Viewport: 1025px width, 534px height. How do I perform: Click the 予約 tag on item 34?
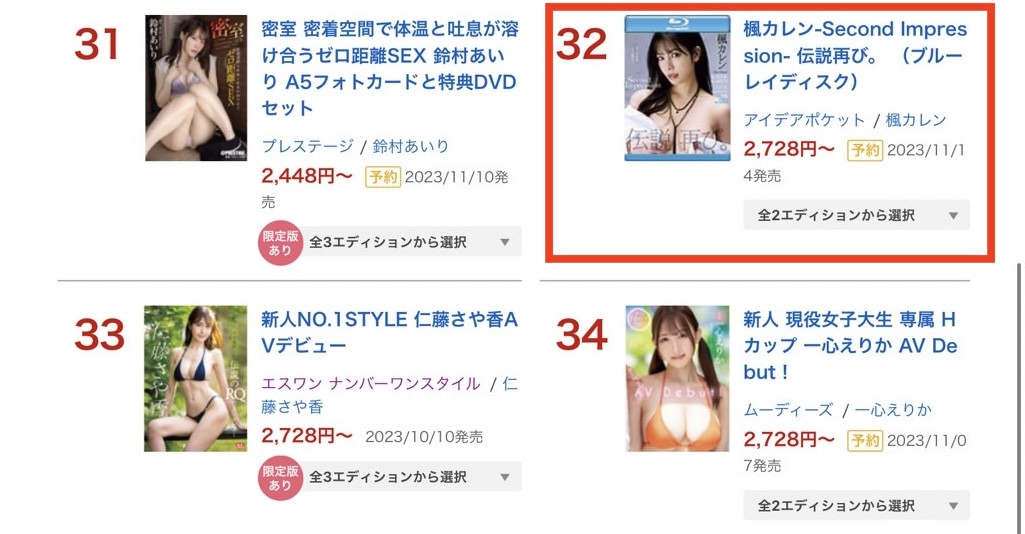pos(865,441)
